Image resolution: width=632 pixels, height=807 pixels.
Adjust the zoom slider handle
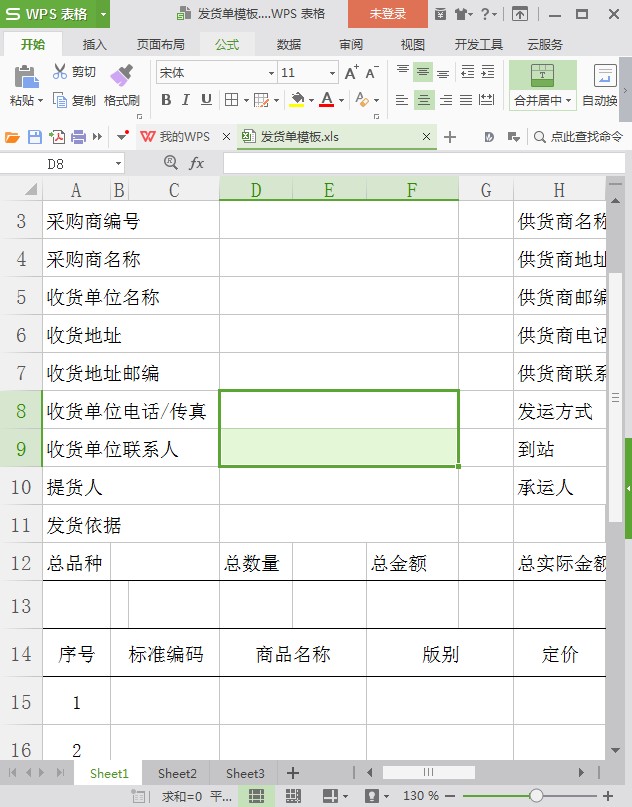click(x=536, y=796)
